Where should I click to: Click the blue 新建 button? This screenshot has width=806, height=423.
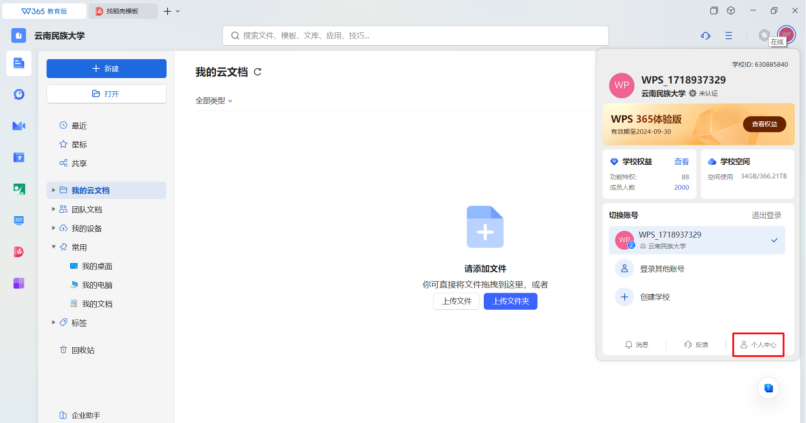[106, 68]
